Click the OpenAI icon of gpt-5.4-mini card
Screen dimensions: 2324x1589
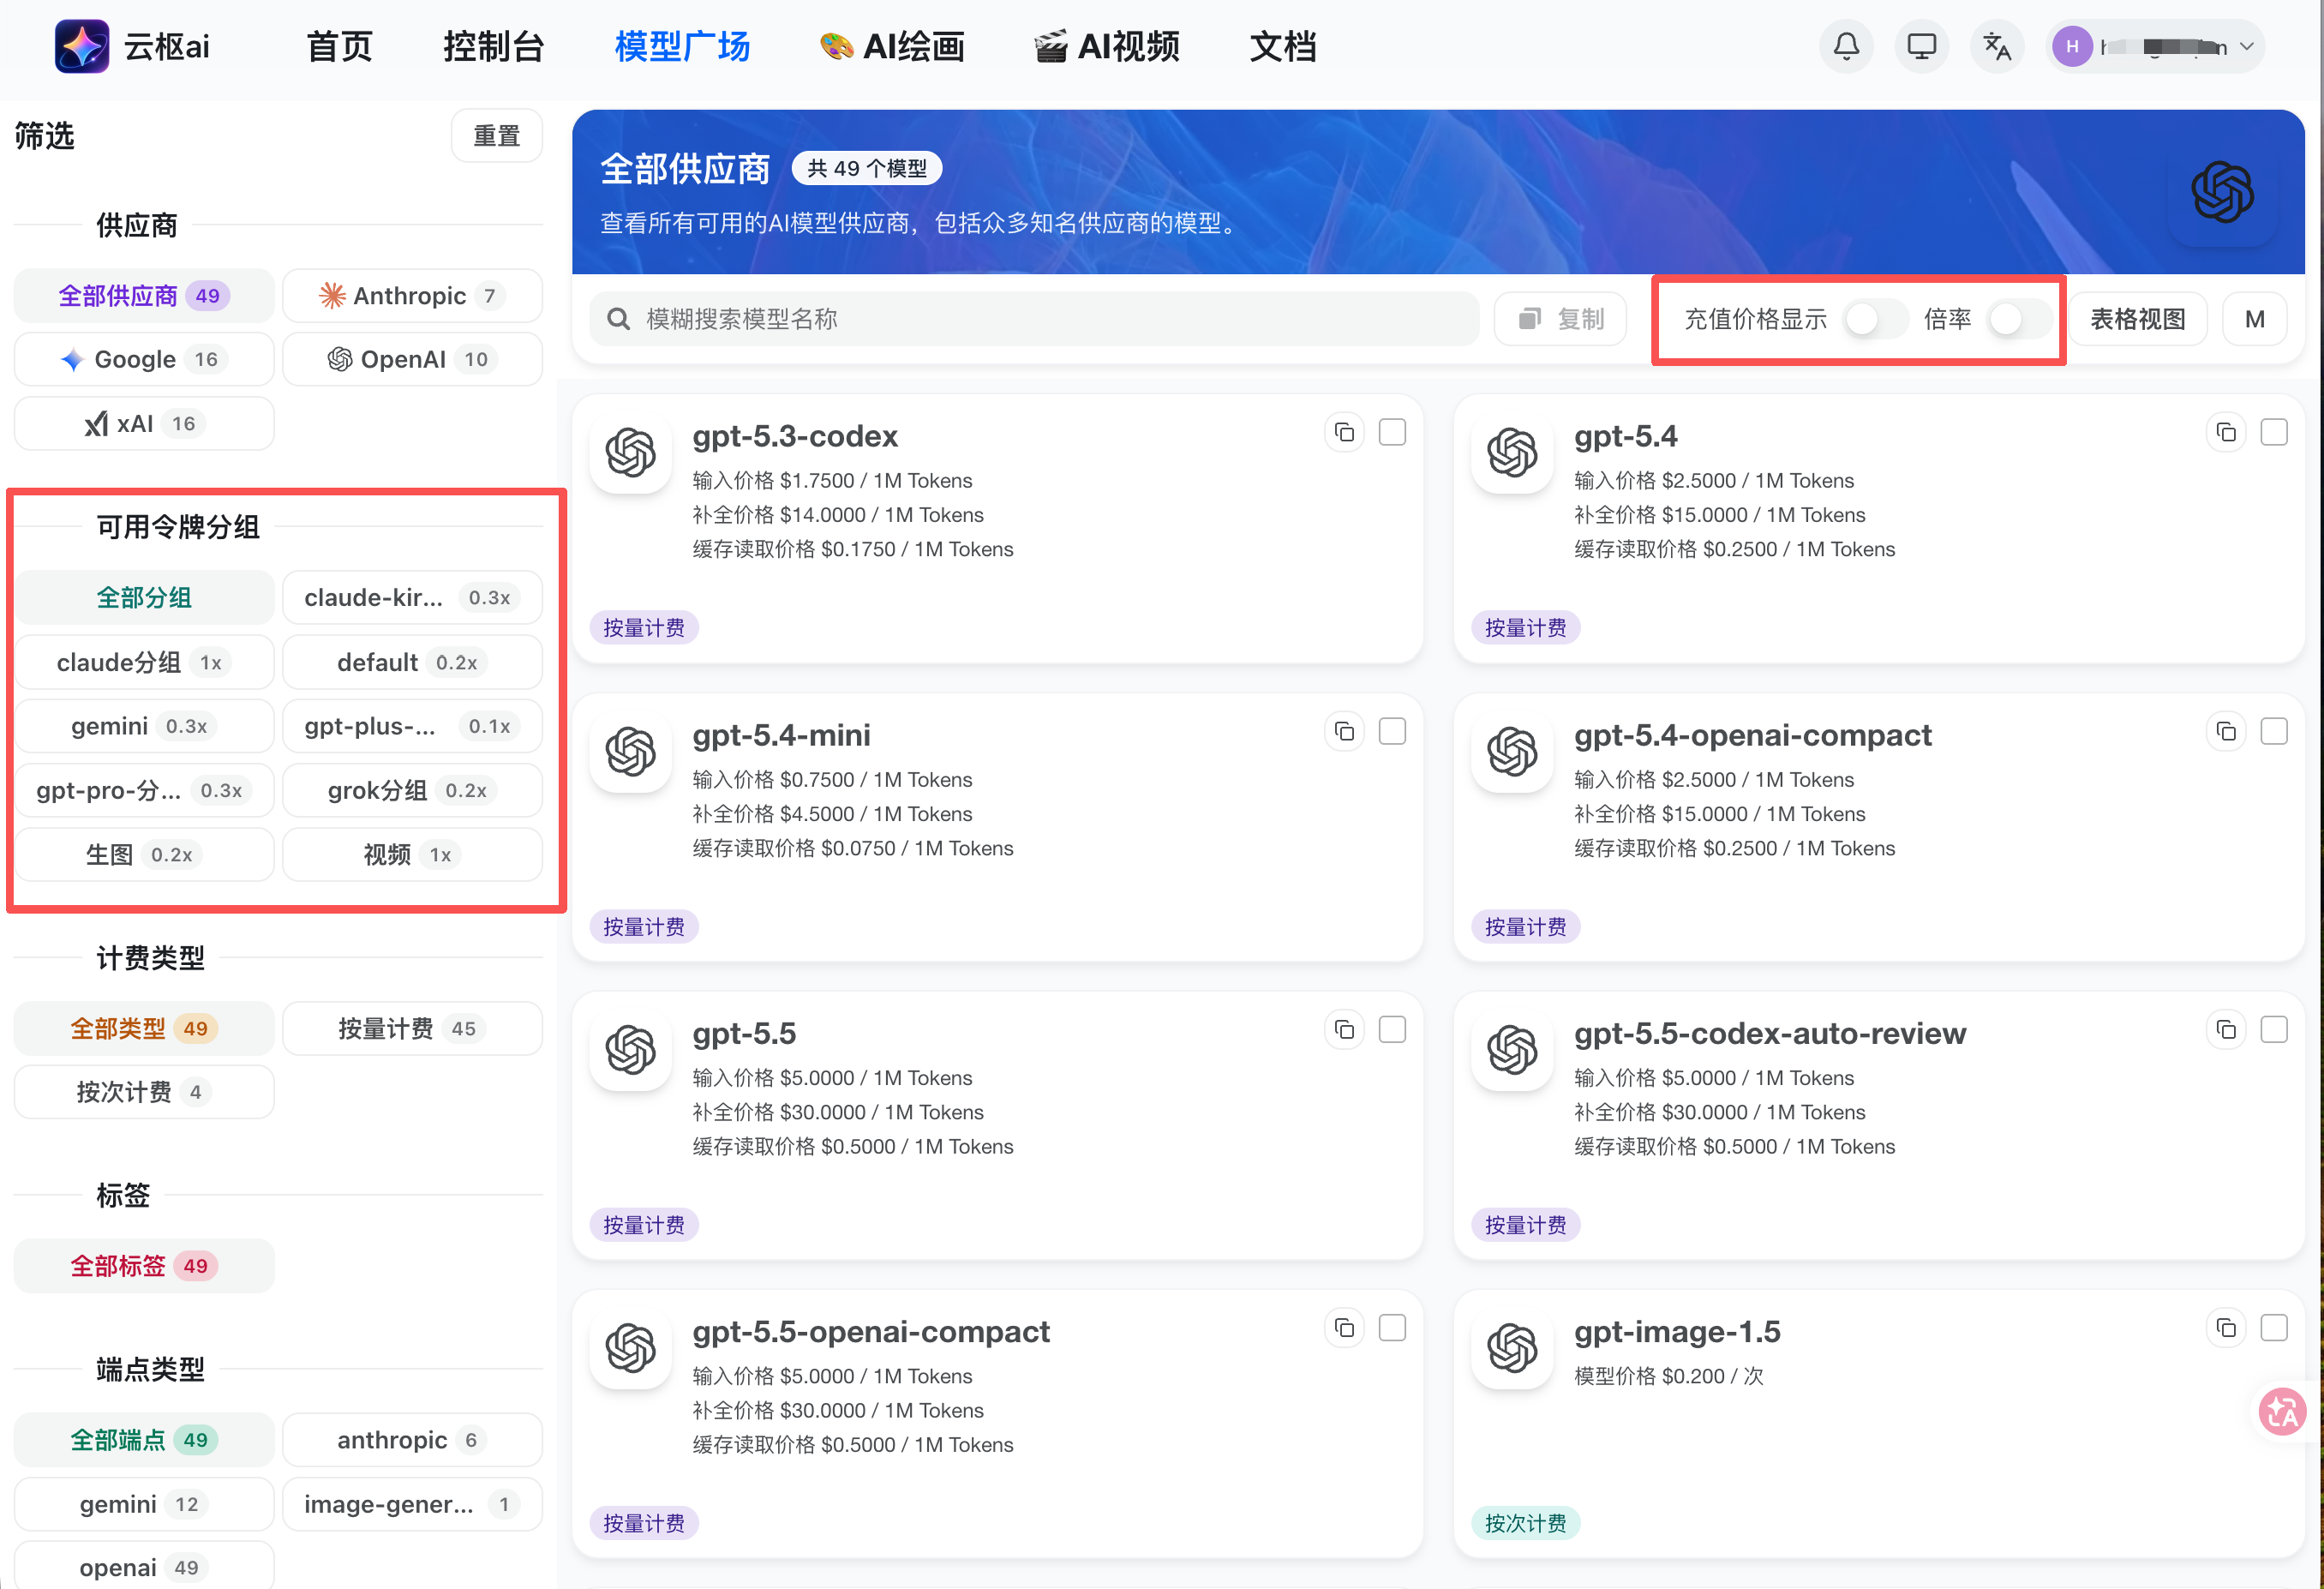click(x=631, y=751)
